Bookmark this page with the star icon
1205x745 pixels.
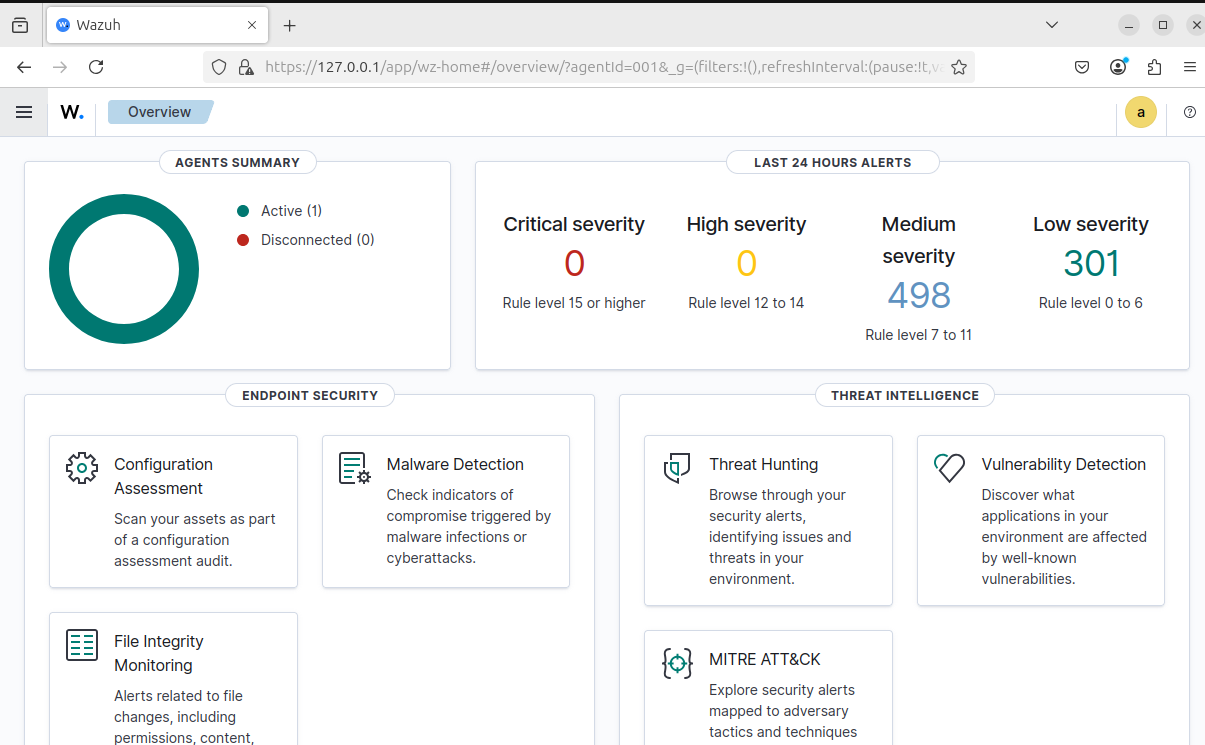tap(959, 67)
